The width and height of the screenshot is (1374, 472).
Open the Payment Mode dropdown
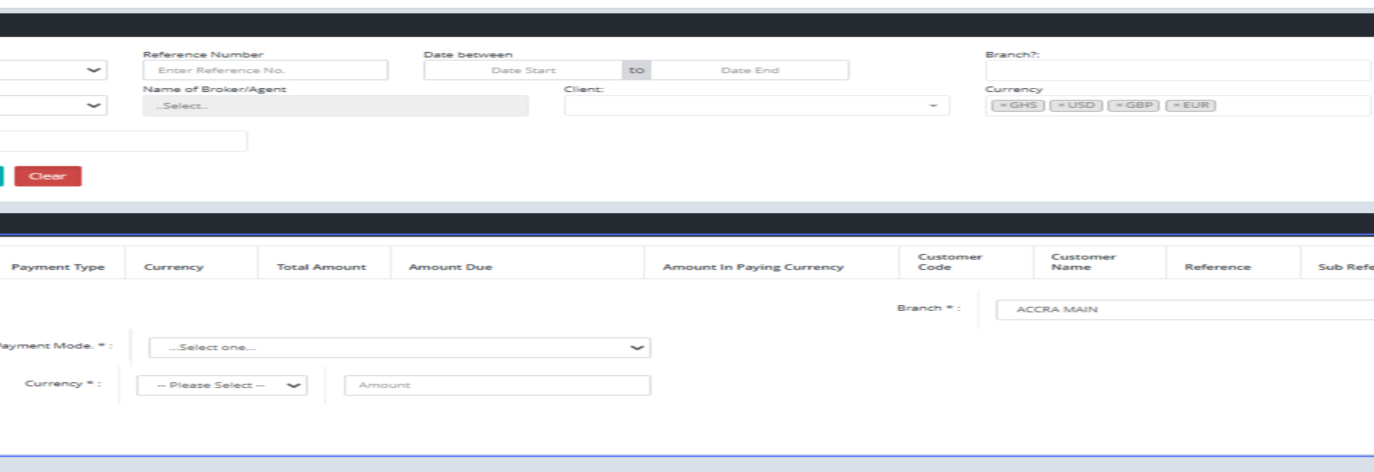(399, 347)
